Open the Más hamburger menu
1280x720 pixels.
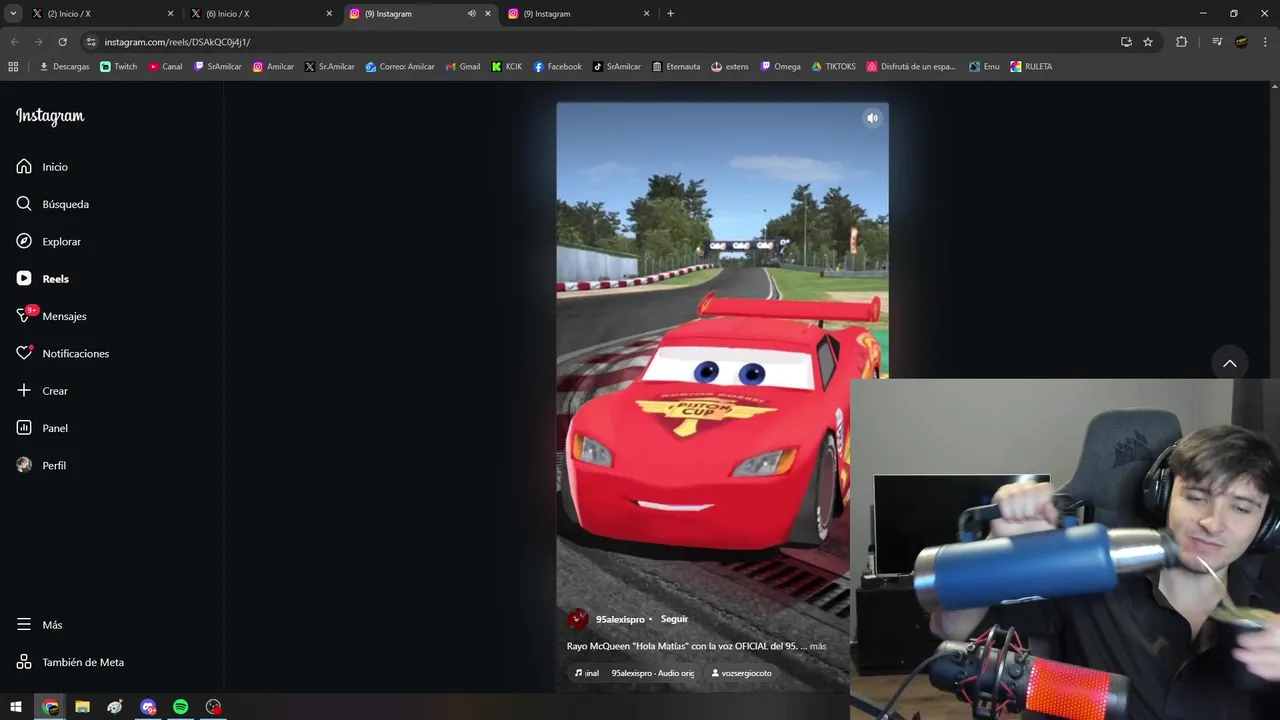pyautogui.click(x=39, y=625)
